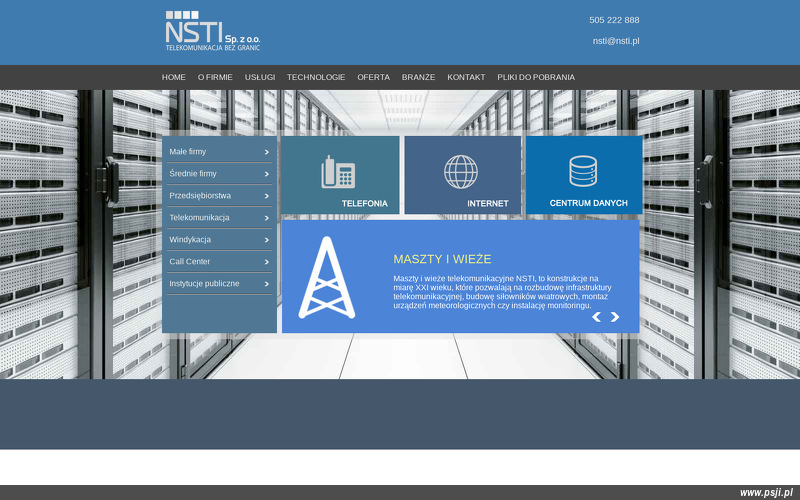Screen dimensions: 800x500
Task: Click the phone number 505 222 888
Action: pyautogui.click(x=614, y=20)
